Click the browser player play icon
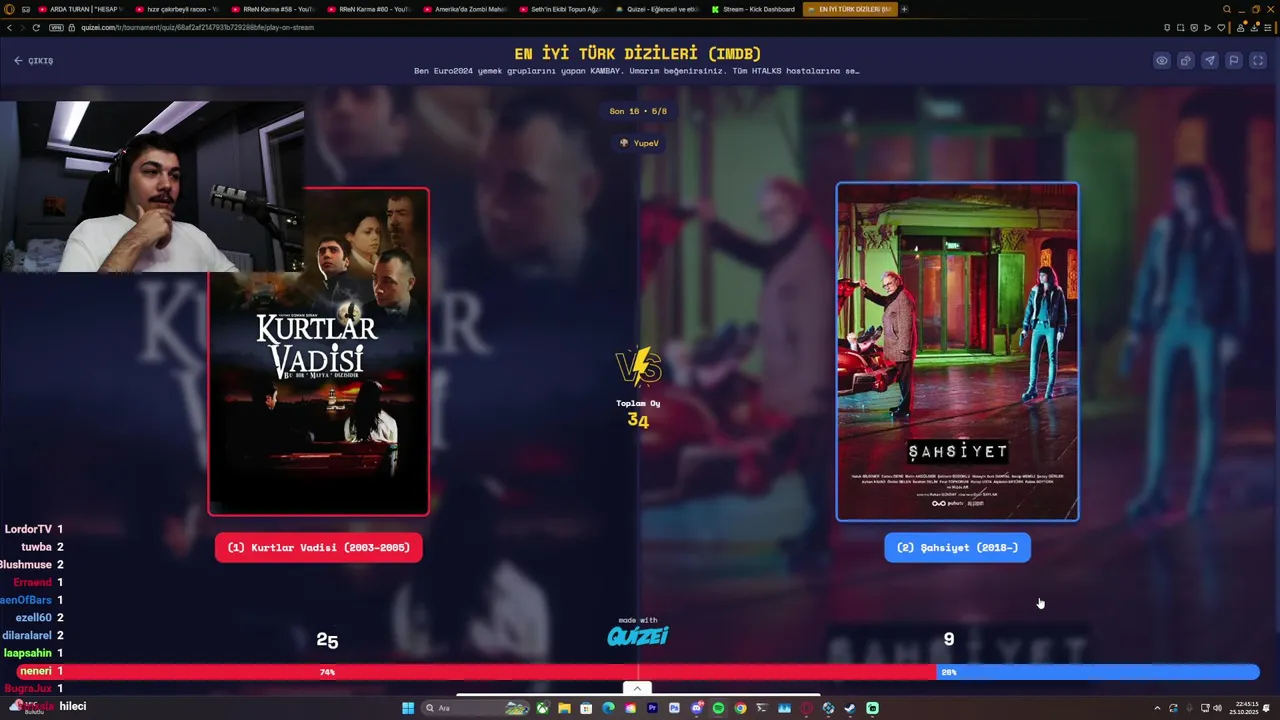Image resolution: width=1280 pixels, height=720 pixels. point(1207,28)
